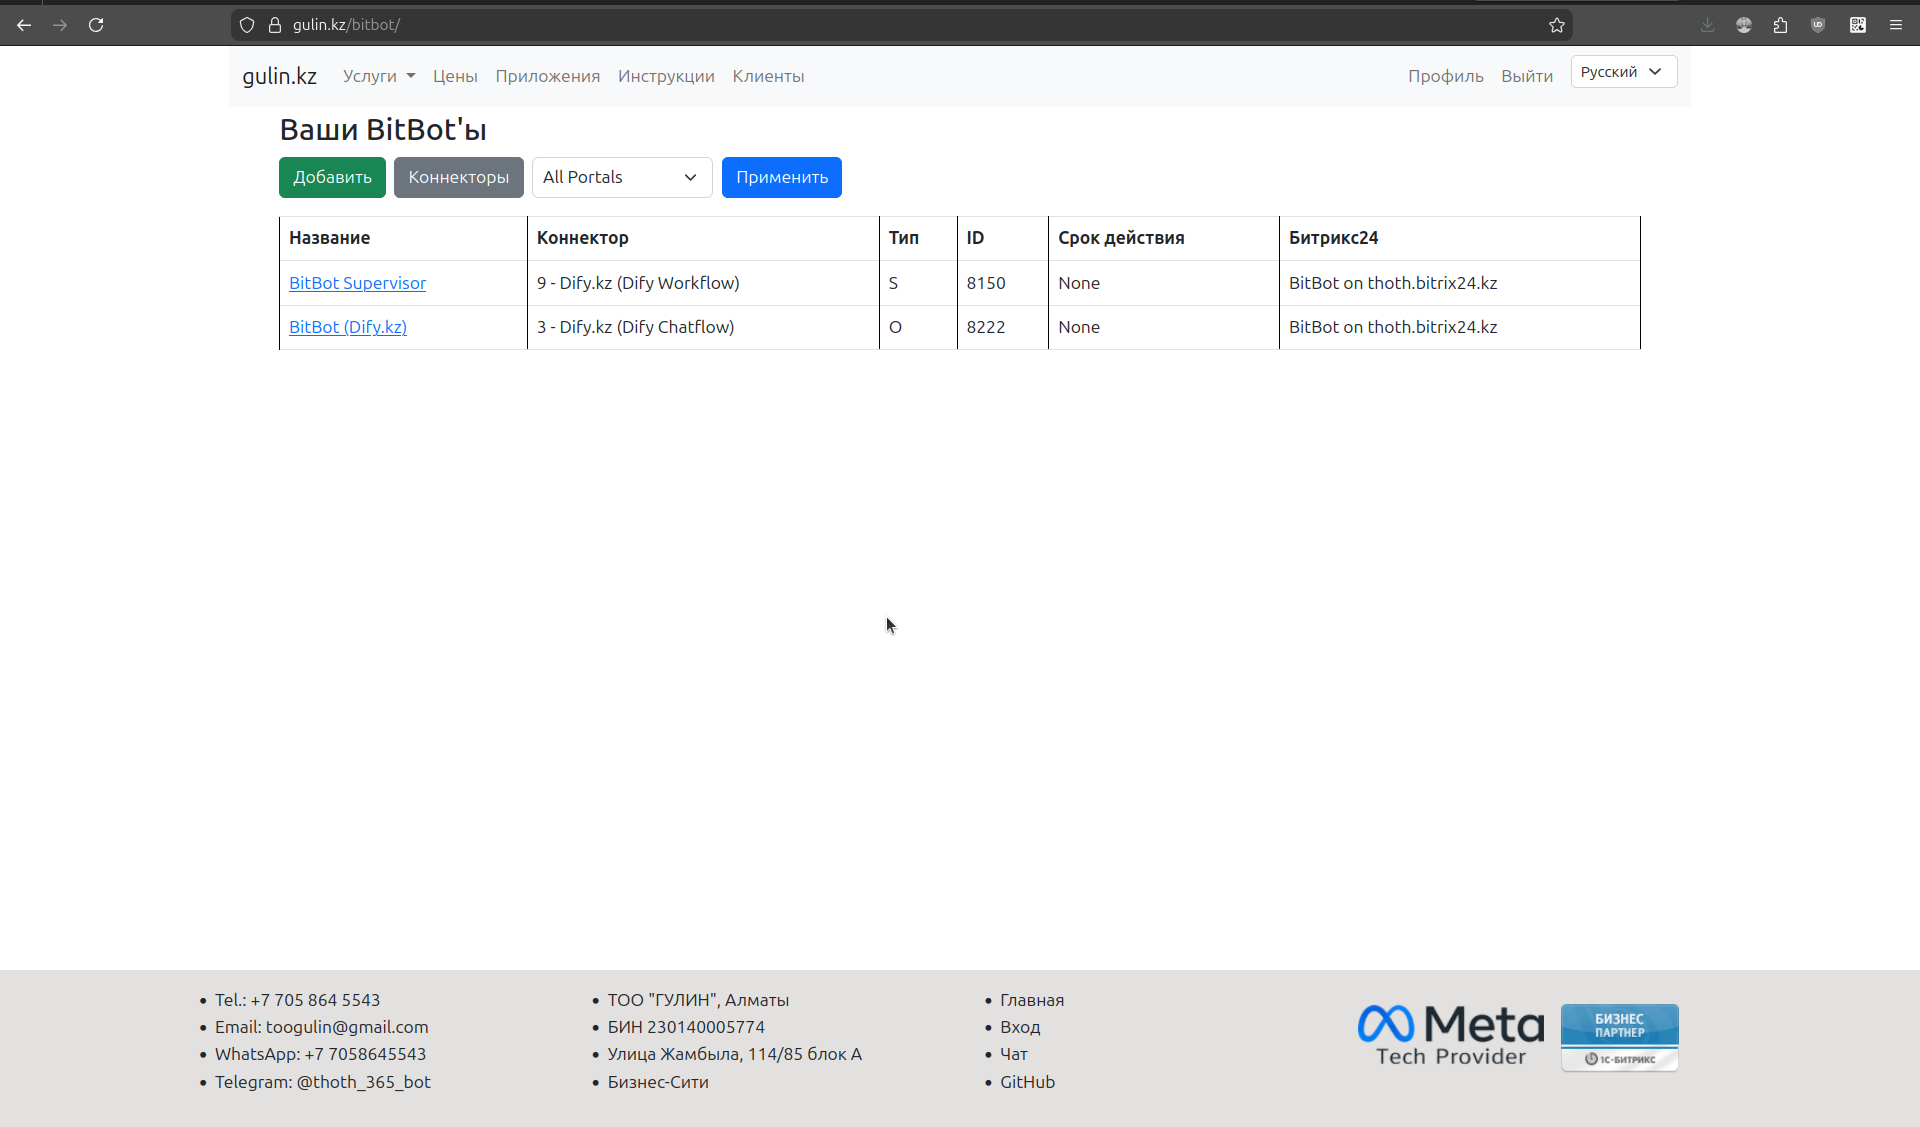The height and width of the screenshot is (1127, 1920).
Task: Click the tracking protection shield icon
Action: click(x=247, y=25)
